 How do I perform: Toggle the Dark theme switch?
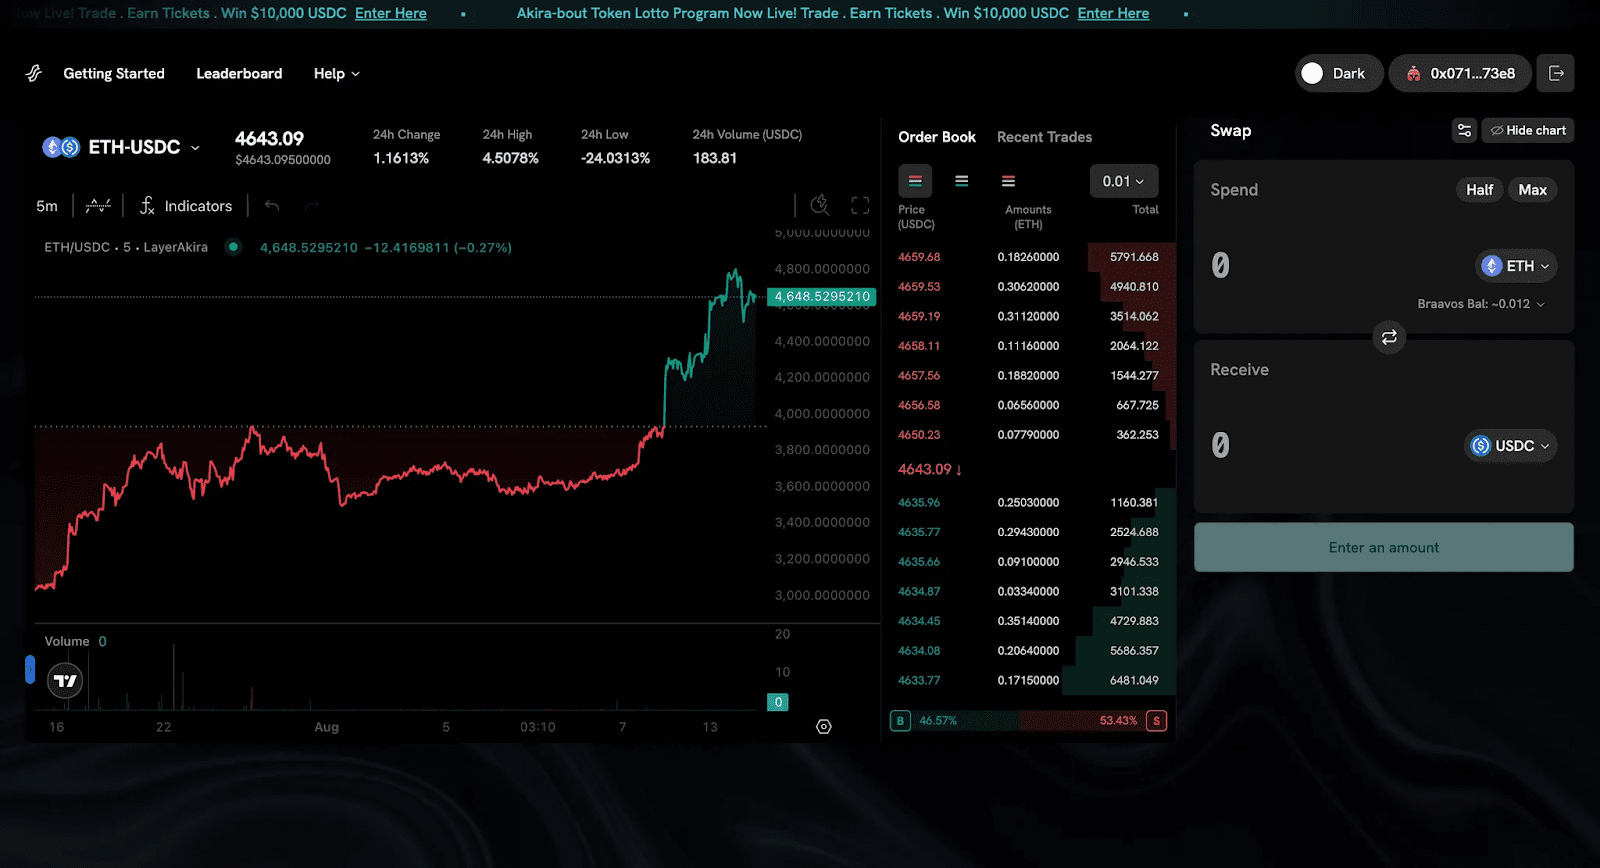(x=1339, y=73)
